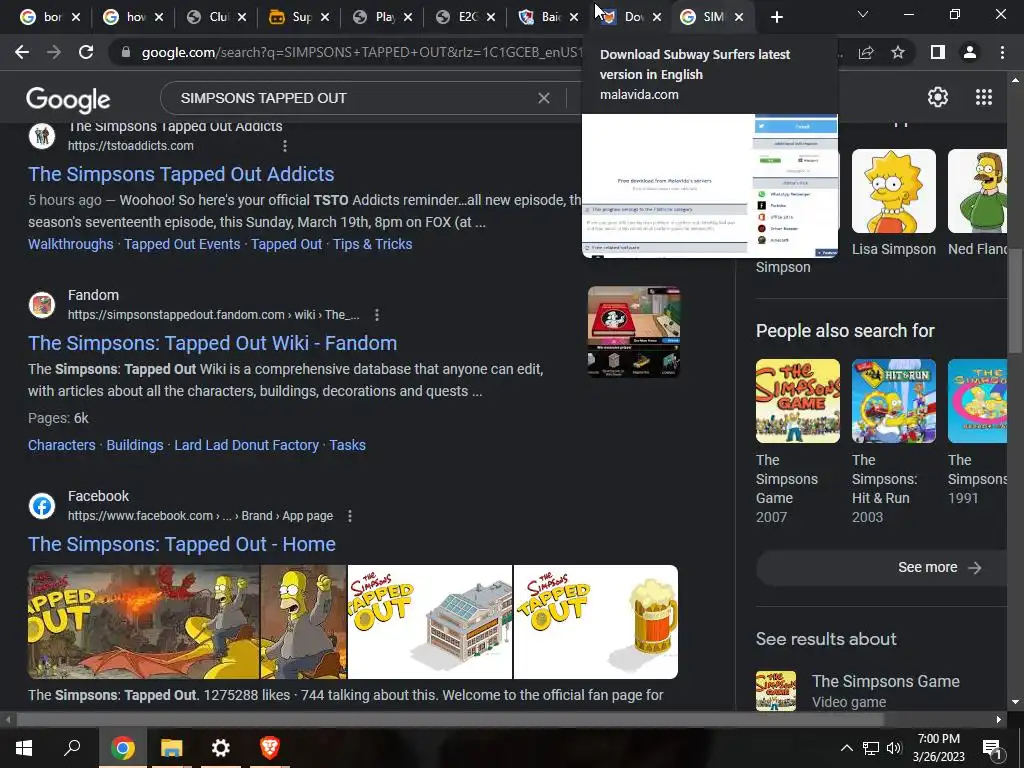This screenshot has width=1024, height=768.
Task: Open Lisa Simpson character card
Action: [x=893, y=203]
